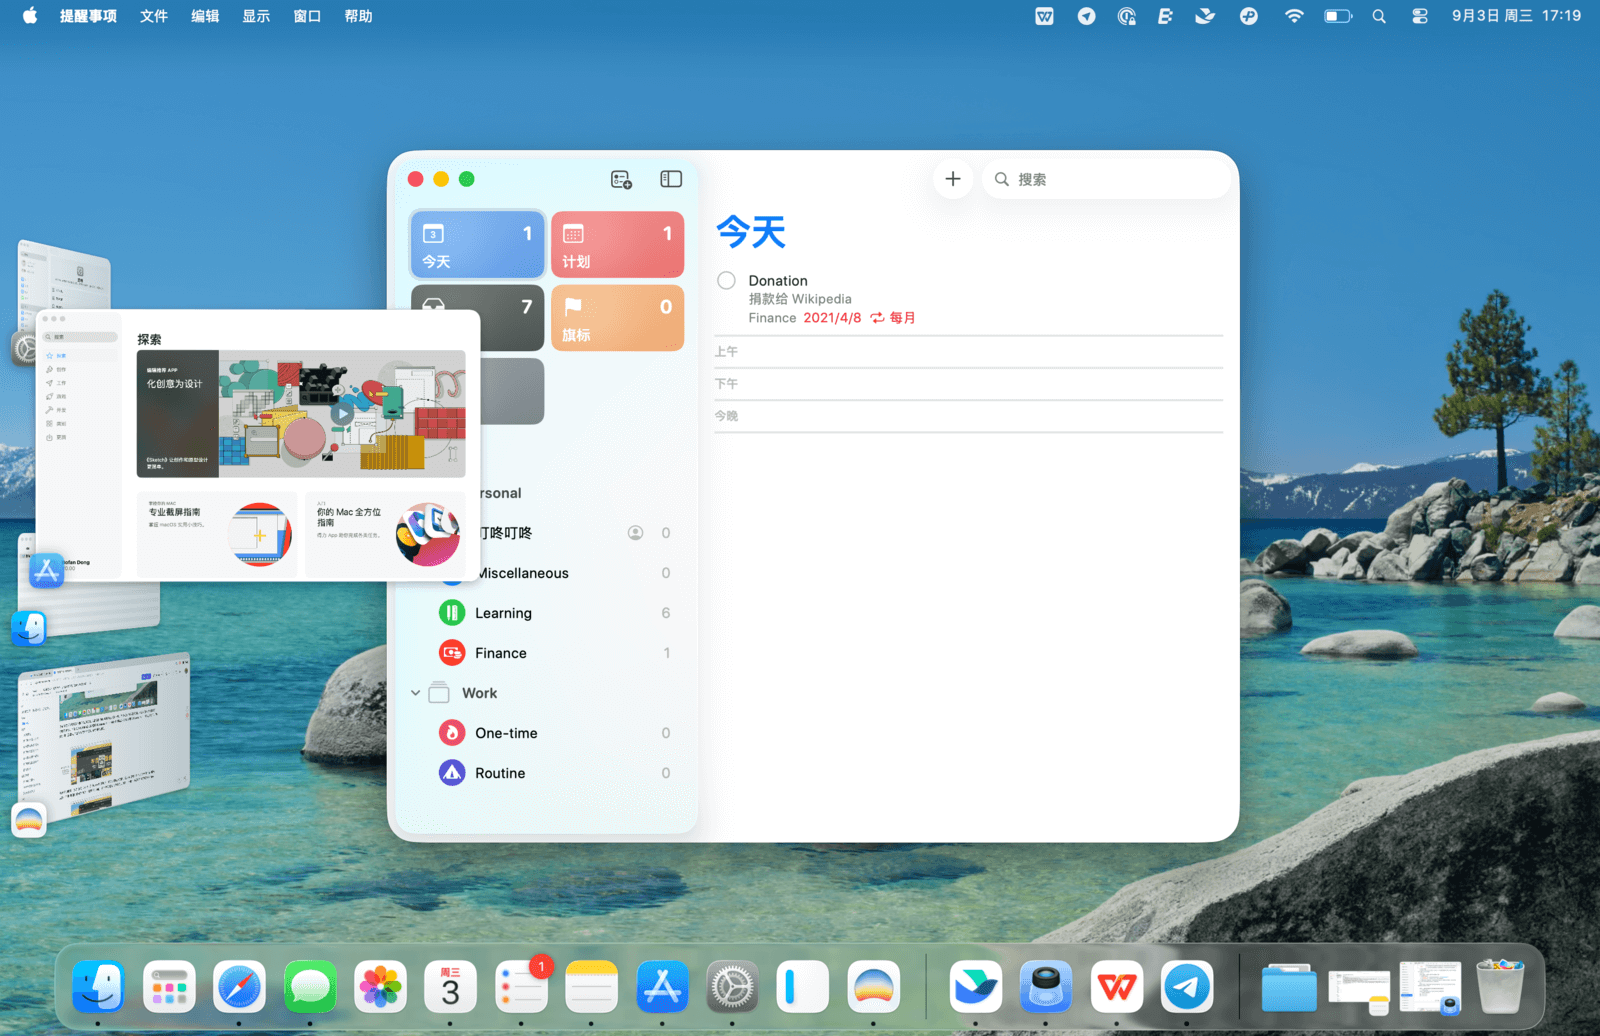
Task: Click the search field
Action: pyautogui.click(x=1110, y=179)
